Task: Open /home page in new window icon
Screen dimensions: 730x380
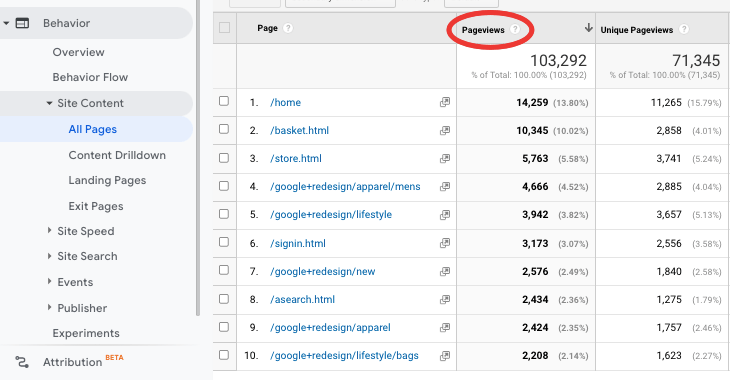Action: [445, 102]
